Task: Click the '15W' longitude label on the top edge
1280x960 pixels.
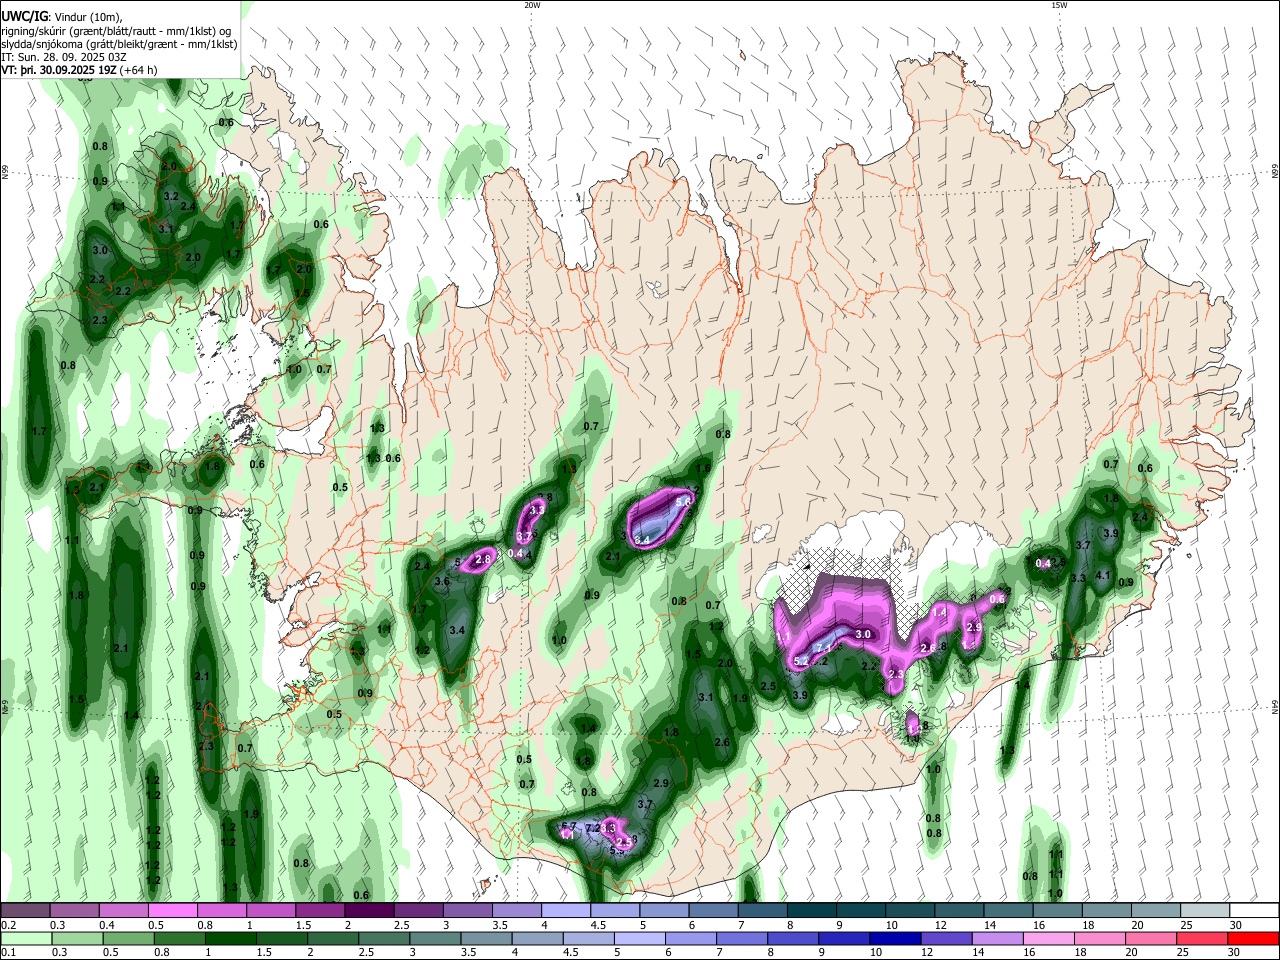Action: point(1059,5)
